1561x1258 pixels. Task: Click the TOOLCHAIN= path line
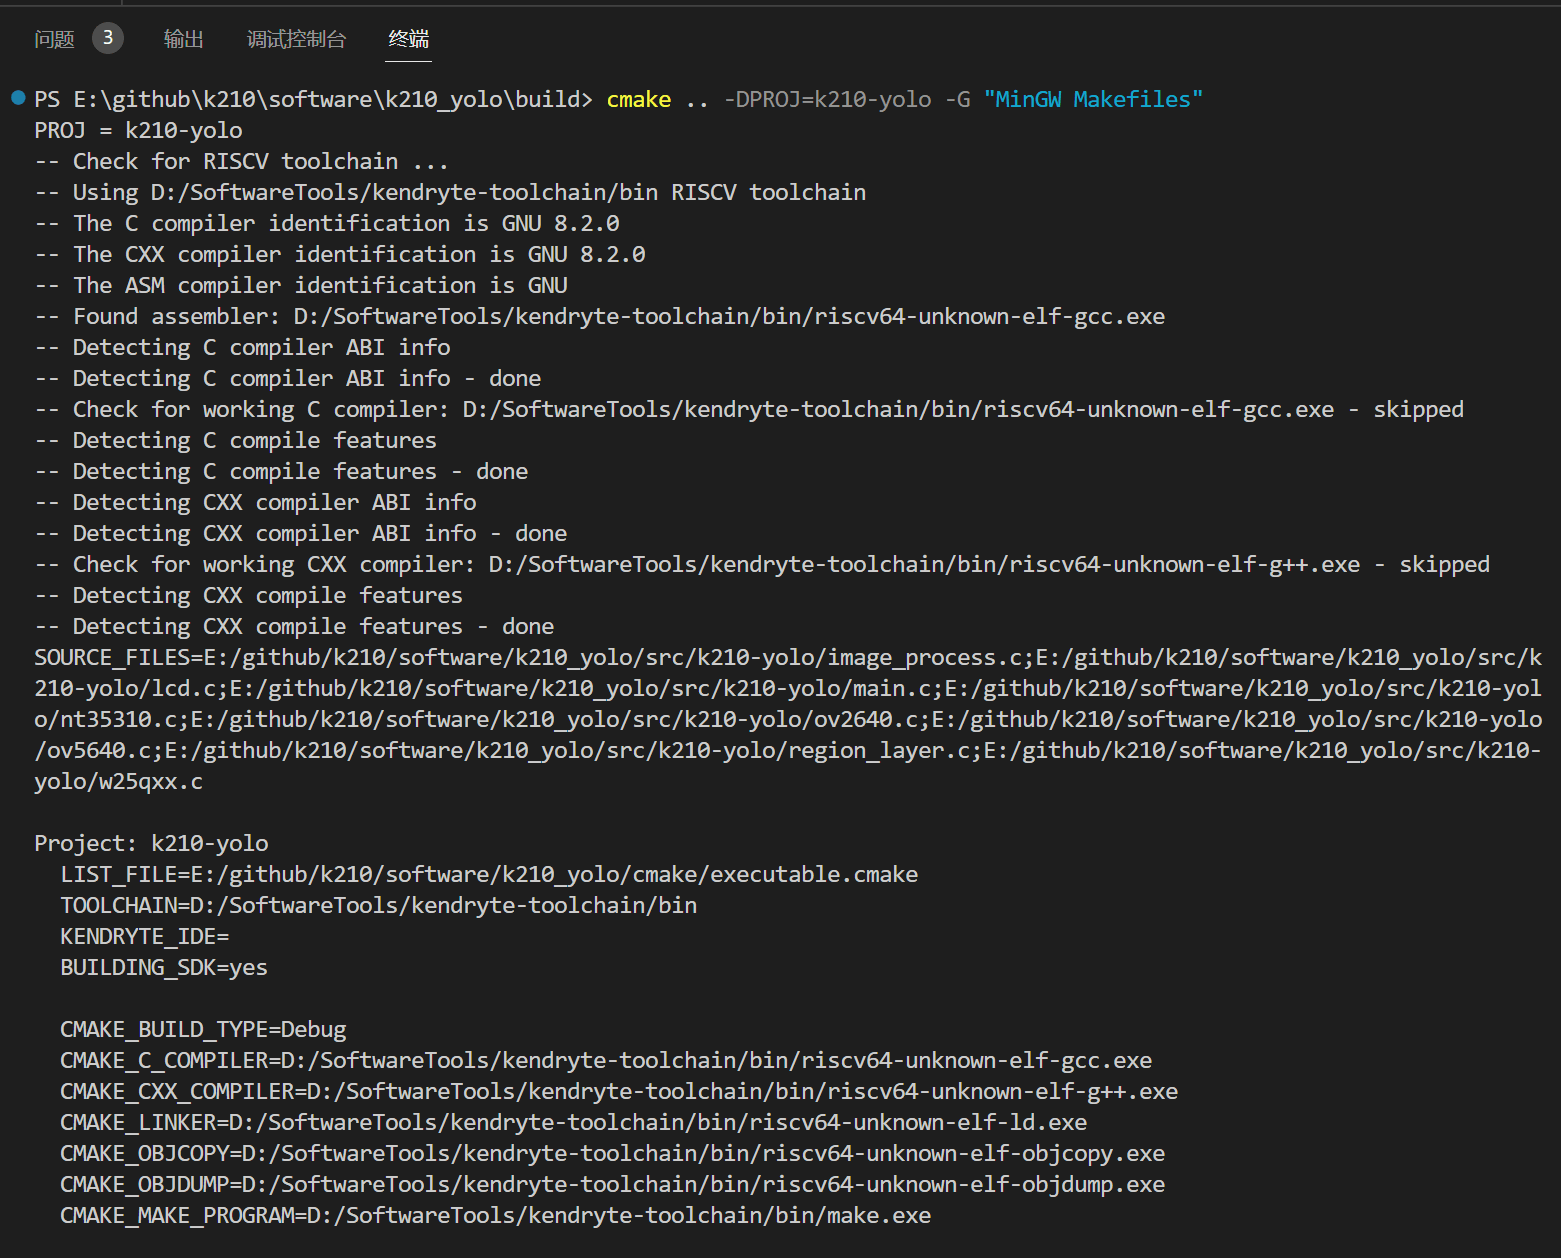click(x=379, y=906)
